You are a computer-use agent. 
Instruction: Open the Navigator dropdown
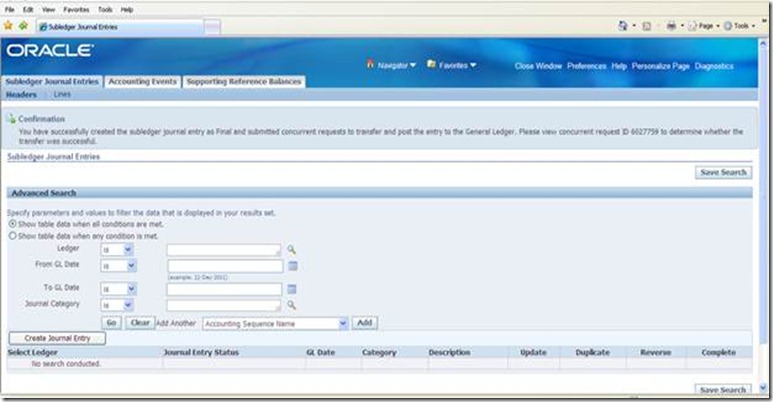click(391, 65)
